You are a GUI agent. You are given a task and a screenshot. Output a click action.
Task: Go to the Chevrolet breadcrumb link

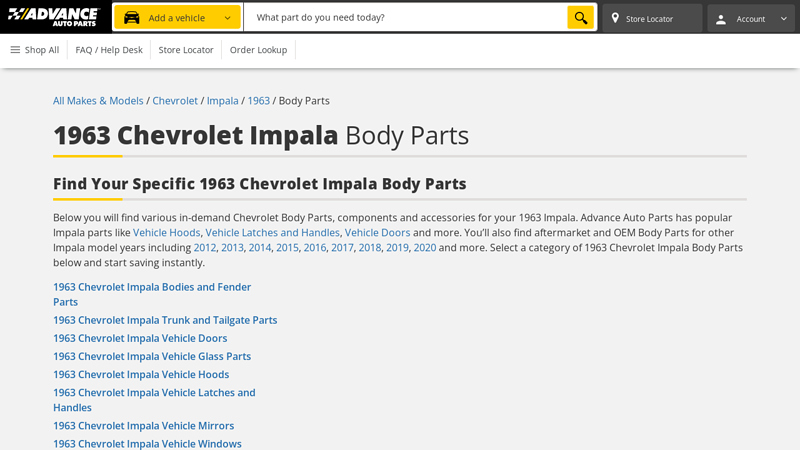coord(175,101)
